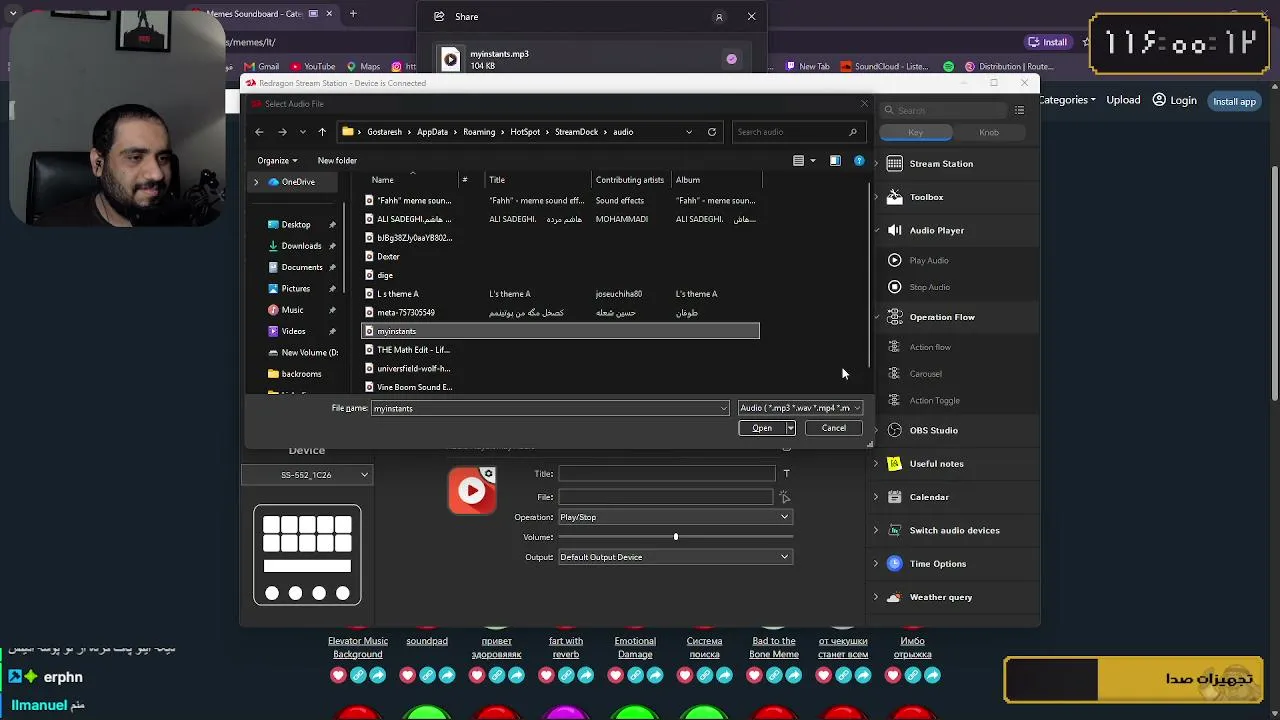Click the Useful notes icon
The height and width of the screenshot is (720, 1280).
coord(894,464)
